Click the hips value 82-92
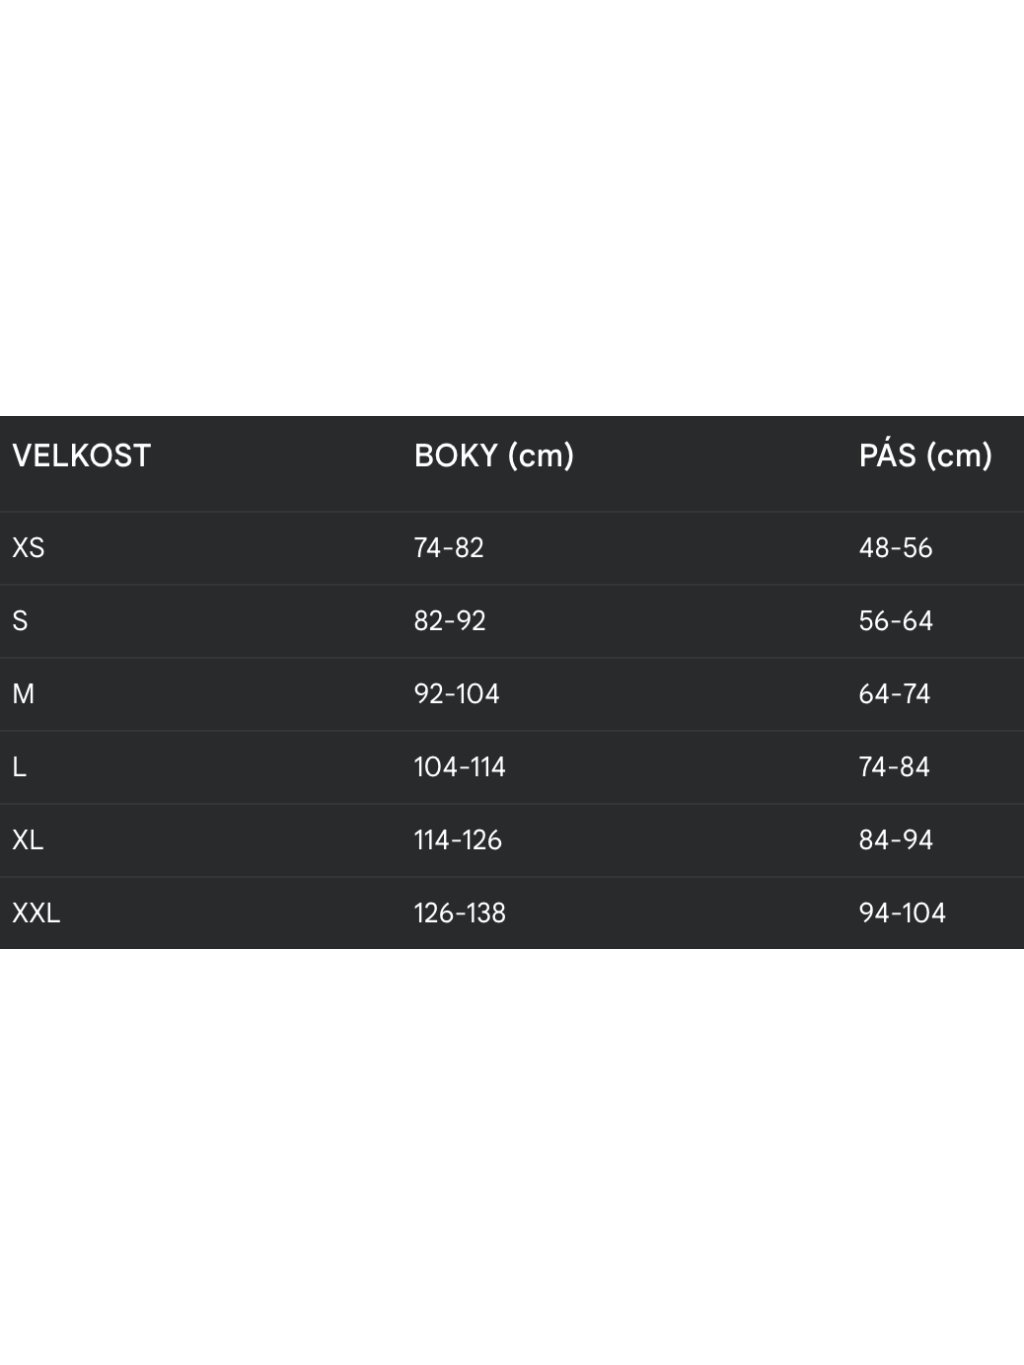The height and width of the screenshot is (1365, 1024). click(x=450, y=621)
